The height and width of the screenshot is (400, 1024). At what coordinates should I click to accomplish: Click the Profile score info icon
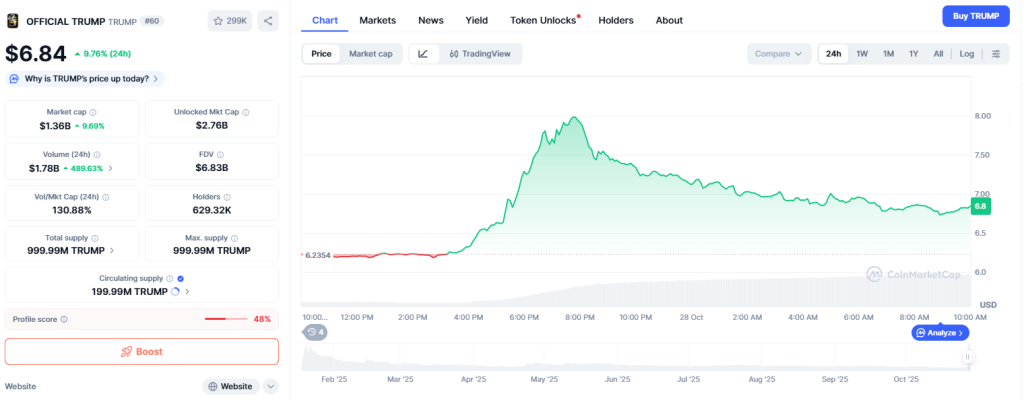64,319
